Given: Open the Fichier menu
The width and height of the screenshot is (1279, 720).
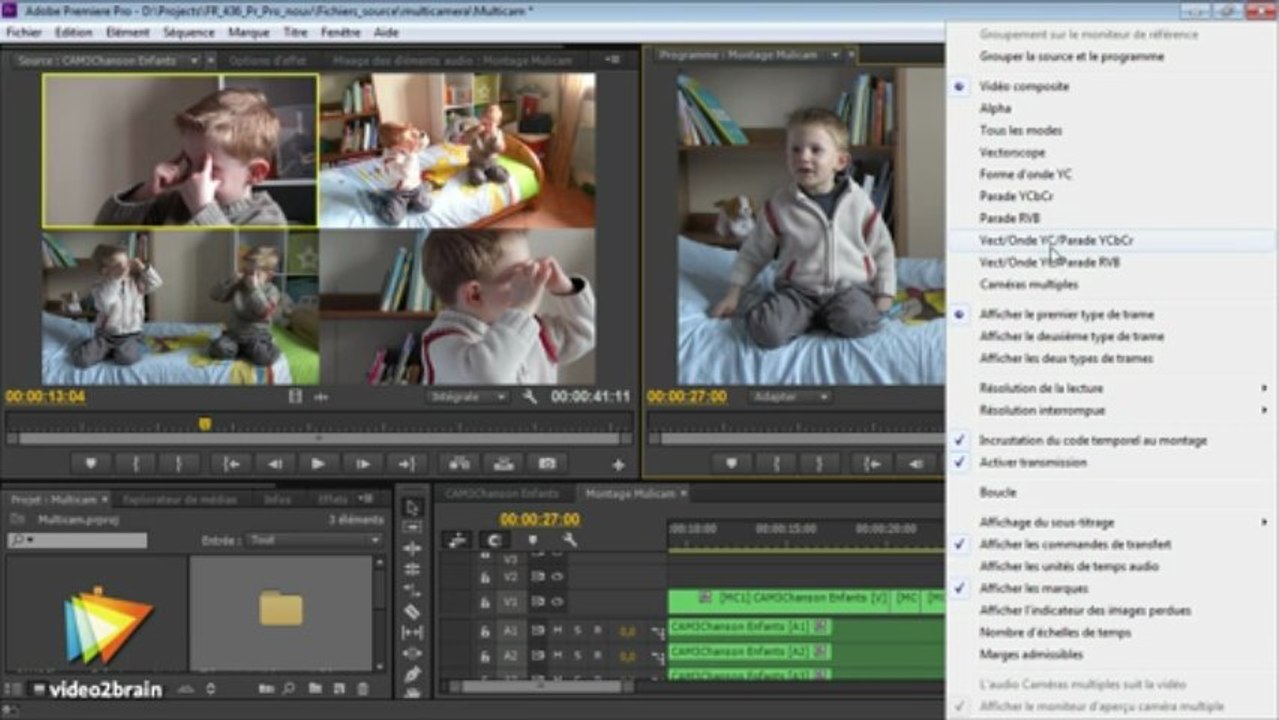Looking at the screenshot, I should click(x=24, y=32).
